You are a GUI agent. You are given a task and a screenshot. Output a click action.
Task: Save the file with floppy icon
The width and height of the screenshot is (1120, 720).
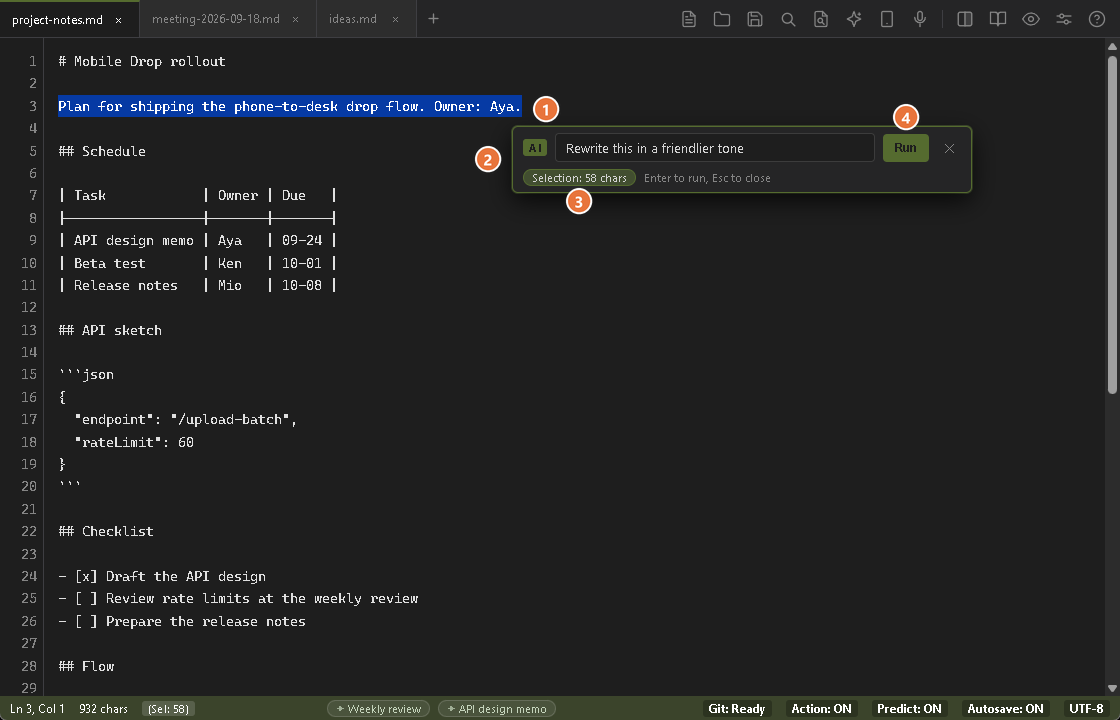(754, 19)
